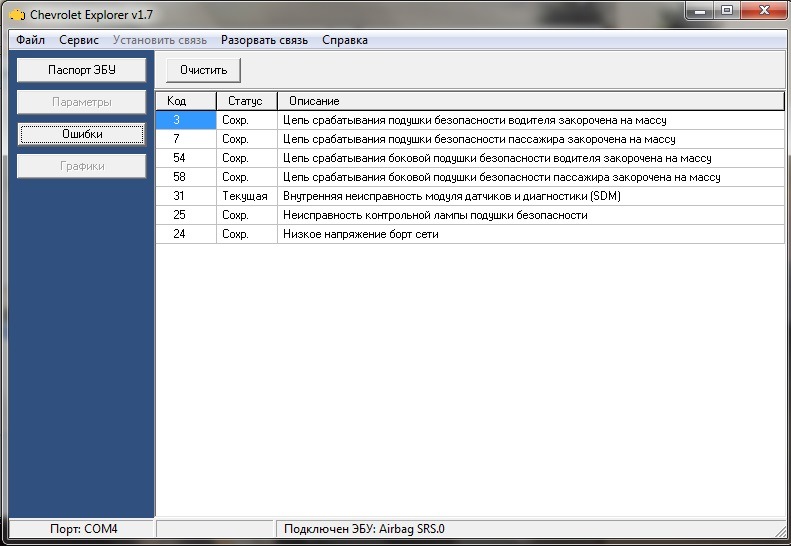Clear errors with the Очистить button
This screenshot has width=791, height=546.
point(203,70)
